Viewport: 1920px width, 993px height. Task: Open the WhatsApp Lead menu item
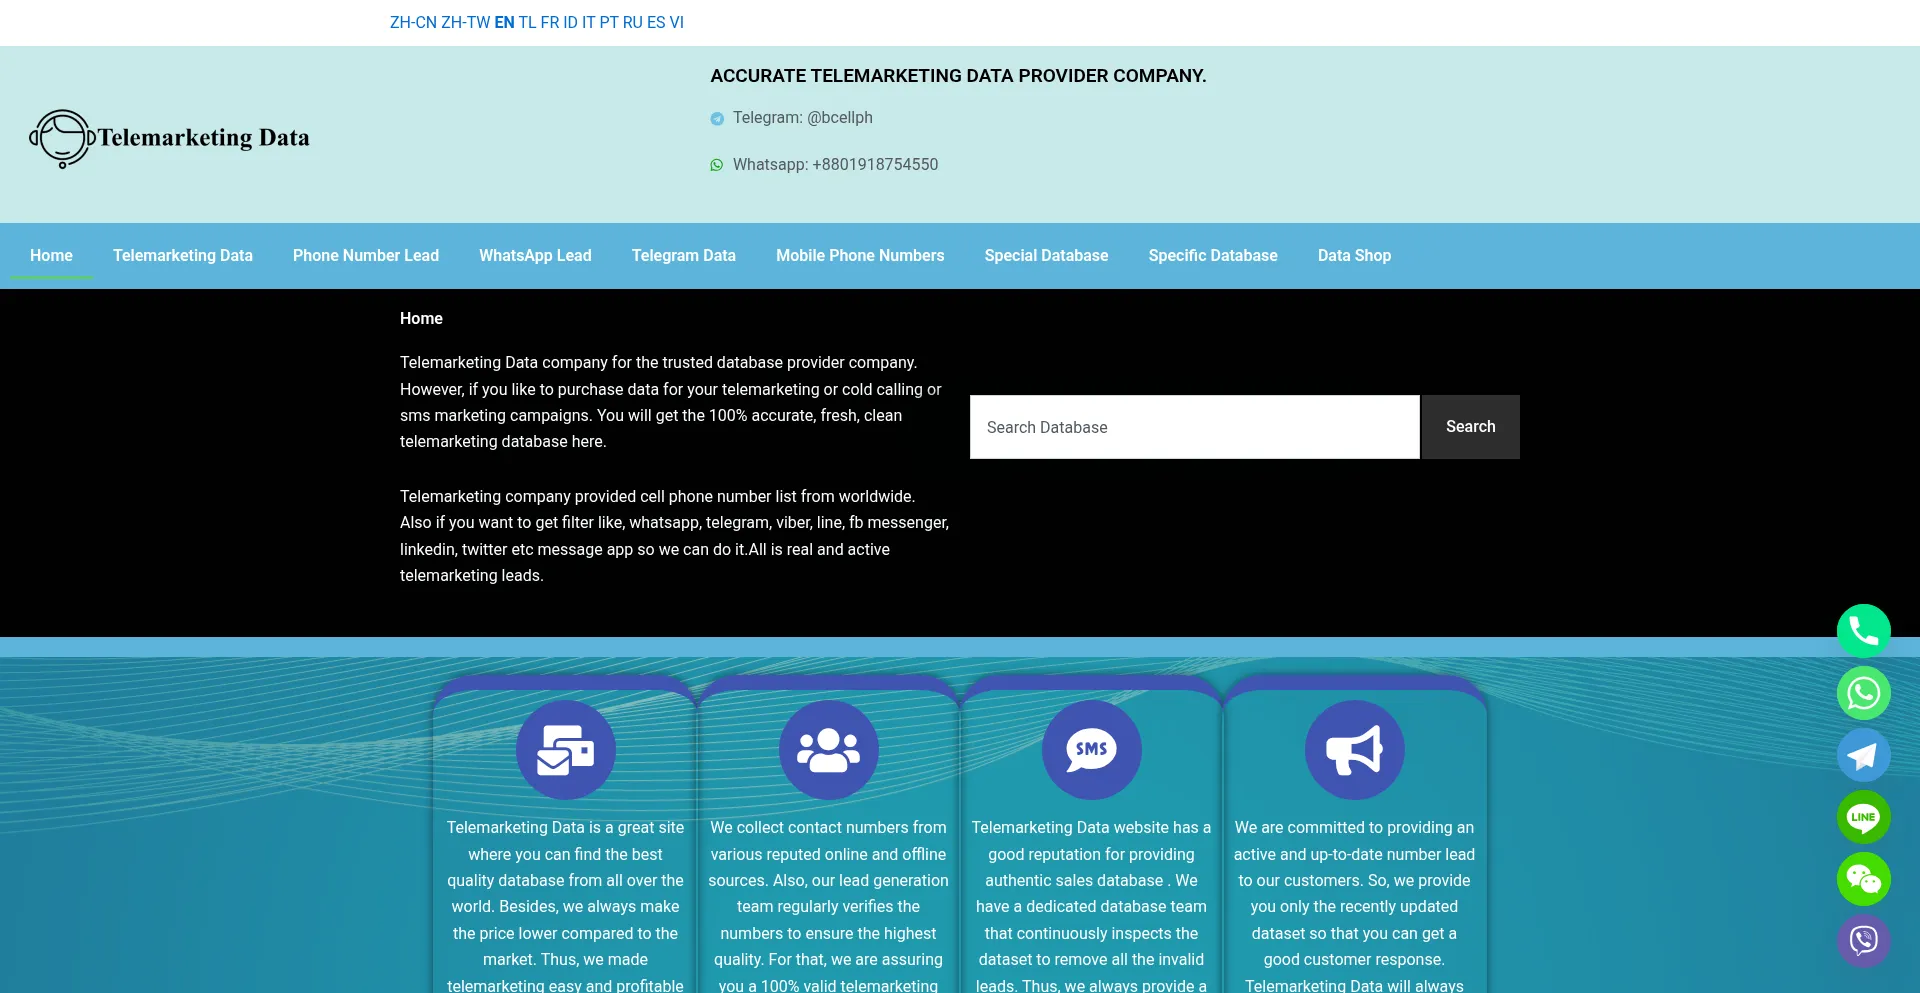[535, 256]
